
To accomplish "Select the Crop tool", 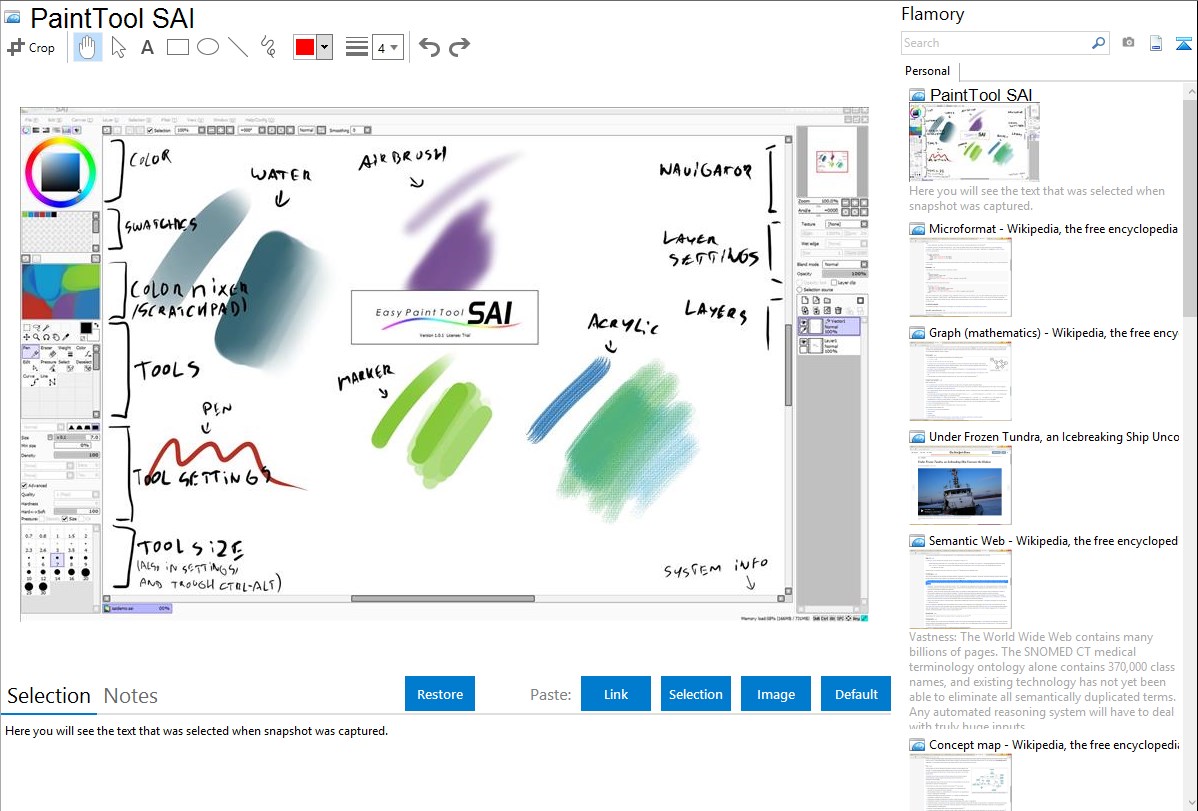I will [x=31, y=47].
